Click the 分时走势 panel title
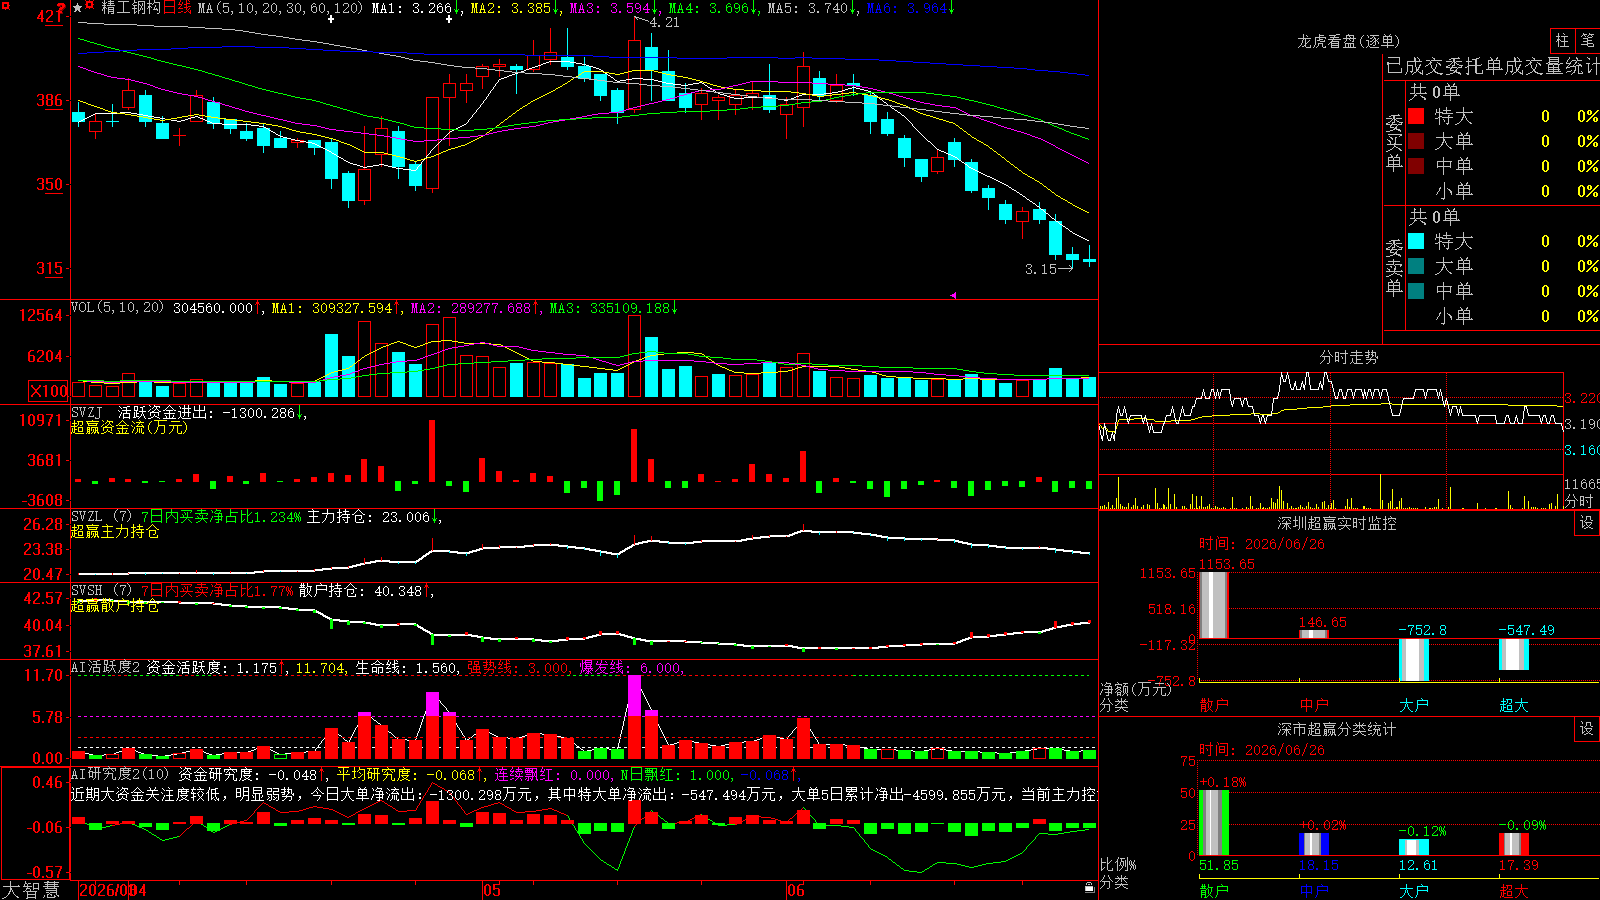The width and height of the screenshot is (1600, 900). coord(1348,357)
